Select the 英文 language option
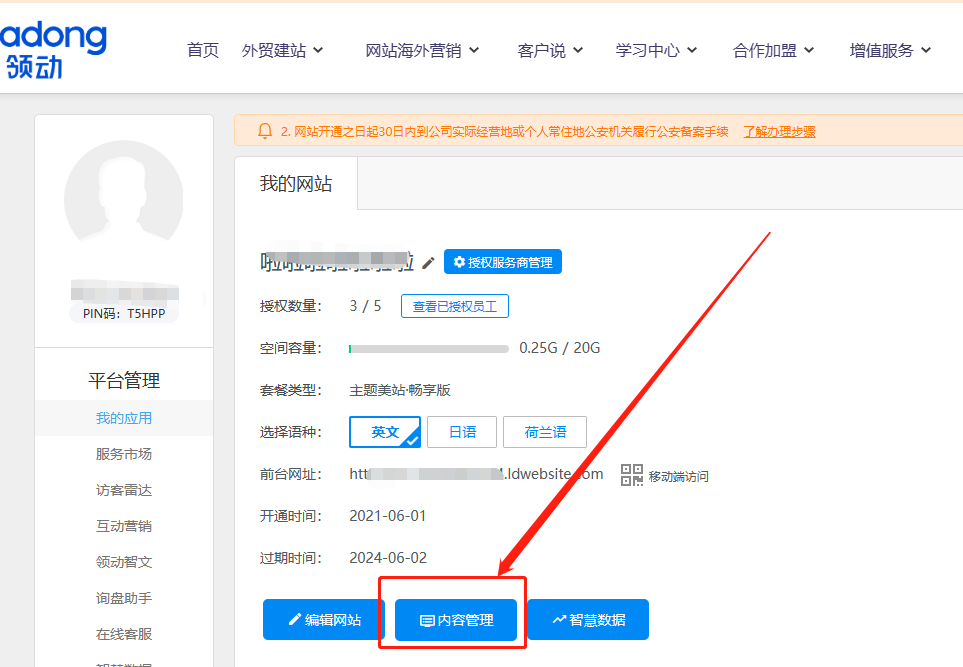 [x=384, y=432]
